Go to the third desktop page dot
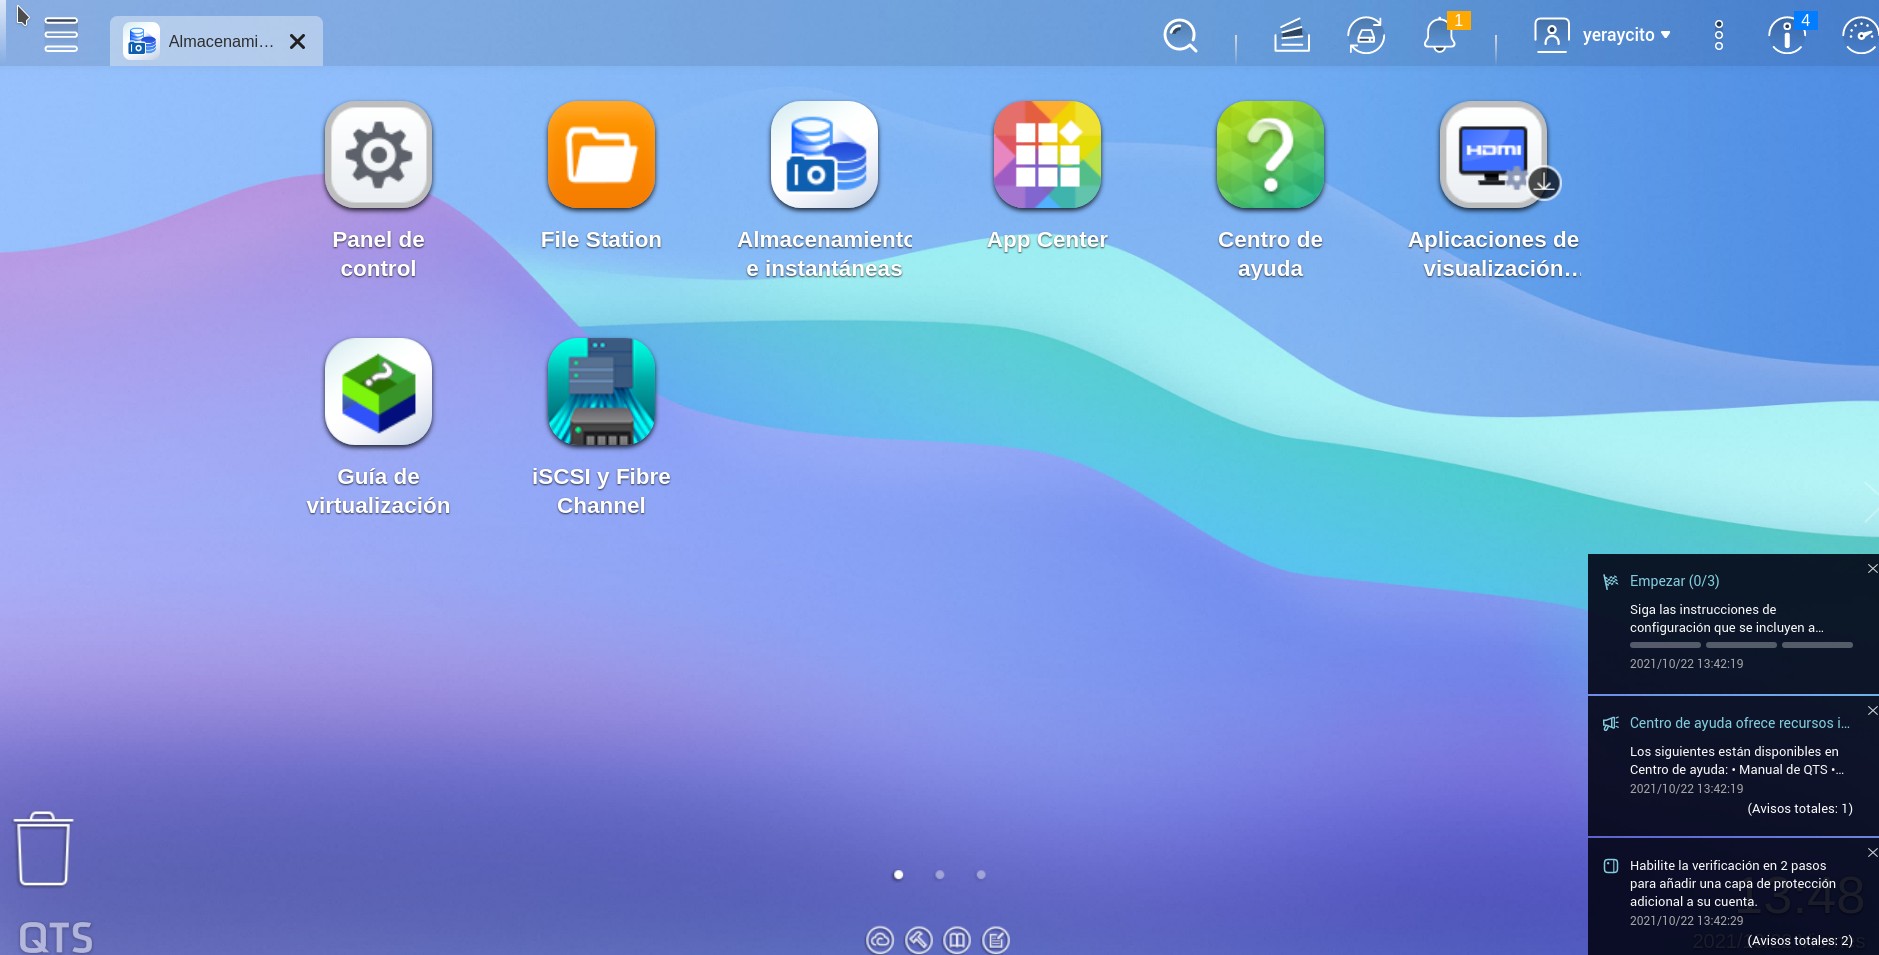The height and width of the screenshot is (955, 1879). point(981,875)
